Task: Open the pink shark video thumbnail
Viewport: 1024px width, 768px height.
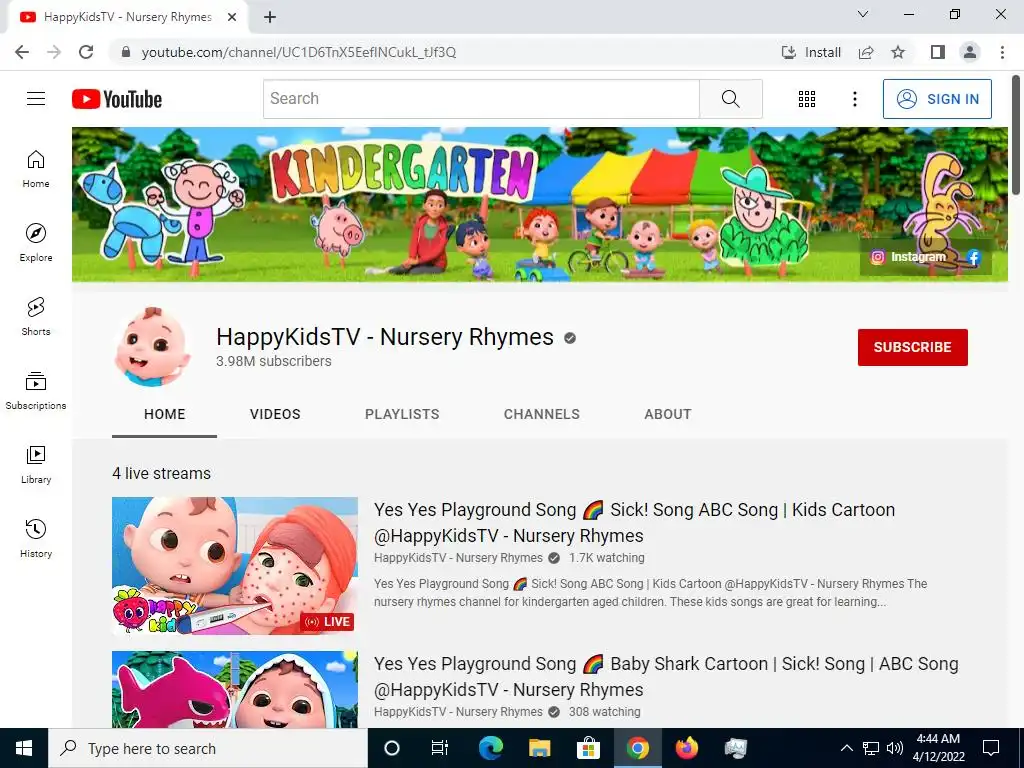Action: pyautogui.click(x=235, y=690)
